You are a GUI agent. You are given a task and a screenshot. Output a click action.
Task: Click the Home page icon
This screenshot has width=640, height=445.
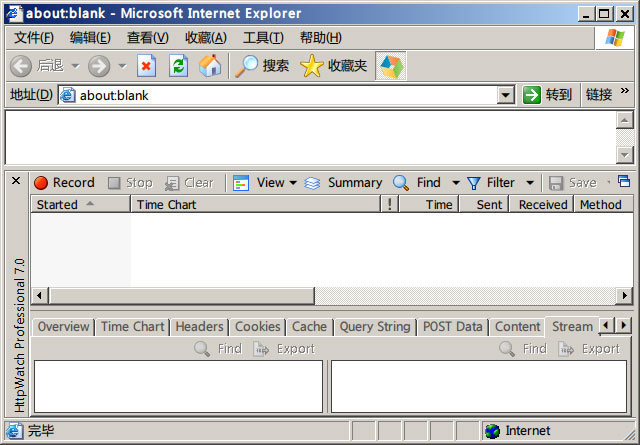click(210, 66)
